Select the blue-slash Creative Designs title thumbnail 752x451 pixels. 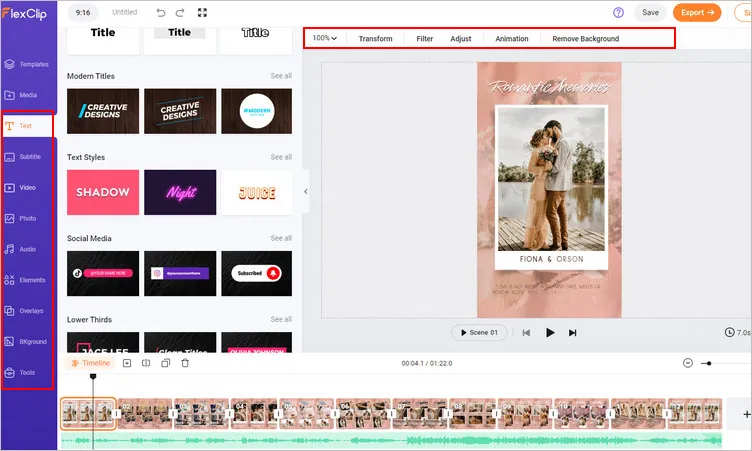pyautogui.click(x=103, y=111)
